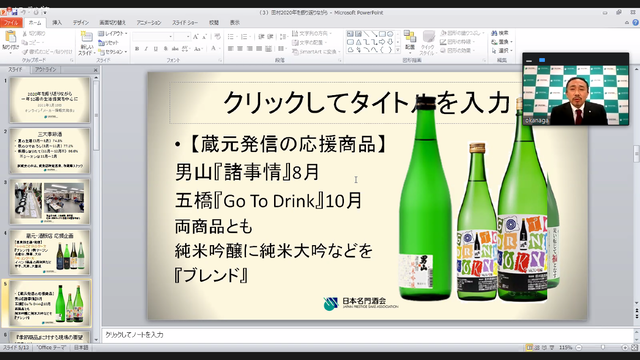Screen dimensions: 640x360
Task: Click the Find (検索) button
Action: point(500,33)
